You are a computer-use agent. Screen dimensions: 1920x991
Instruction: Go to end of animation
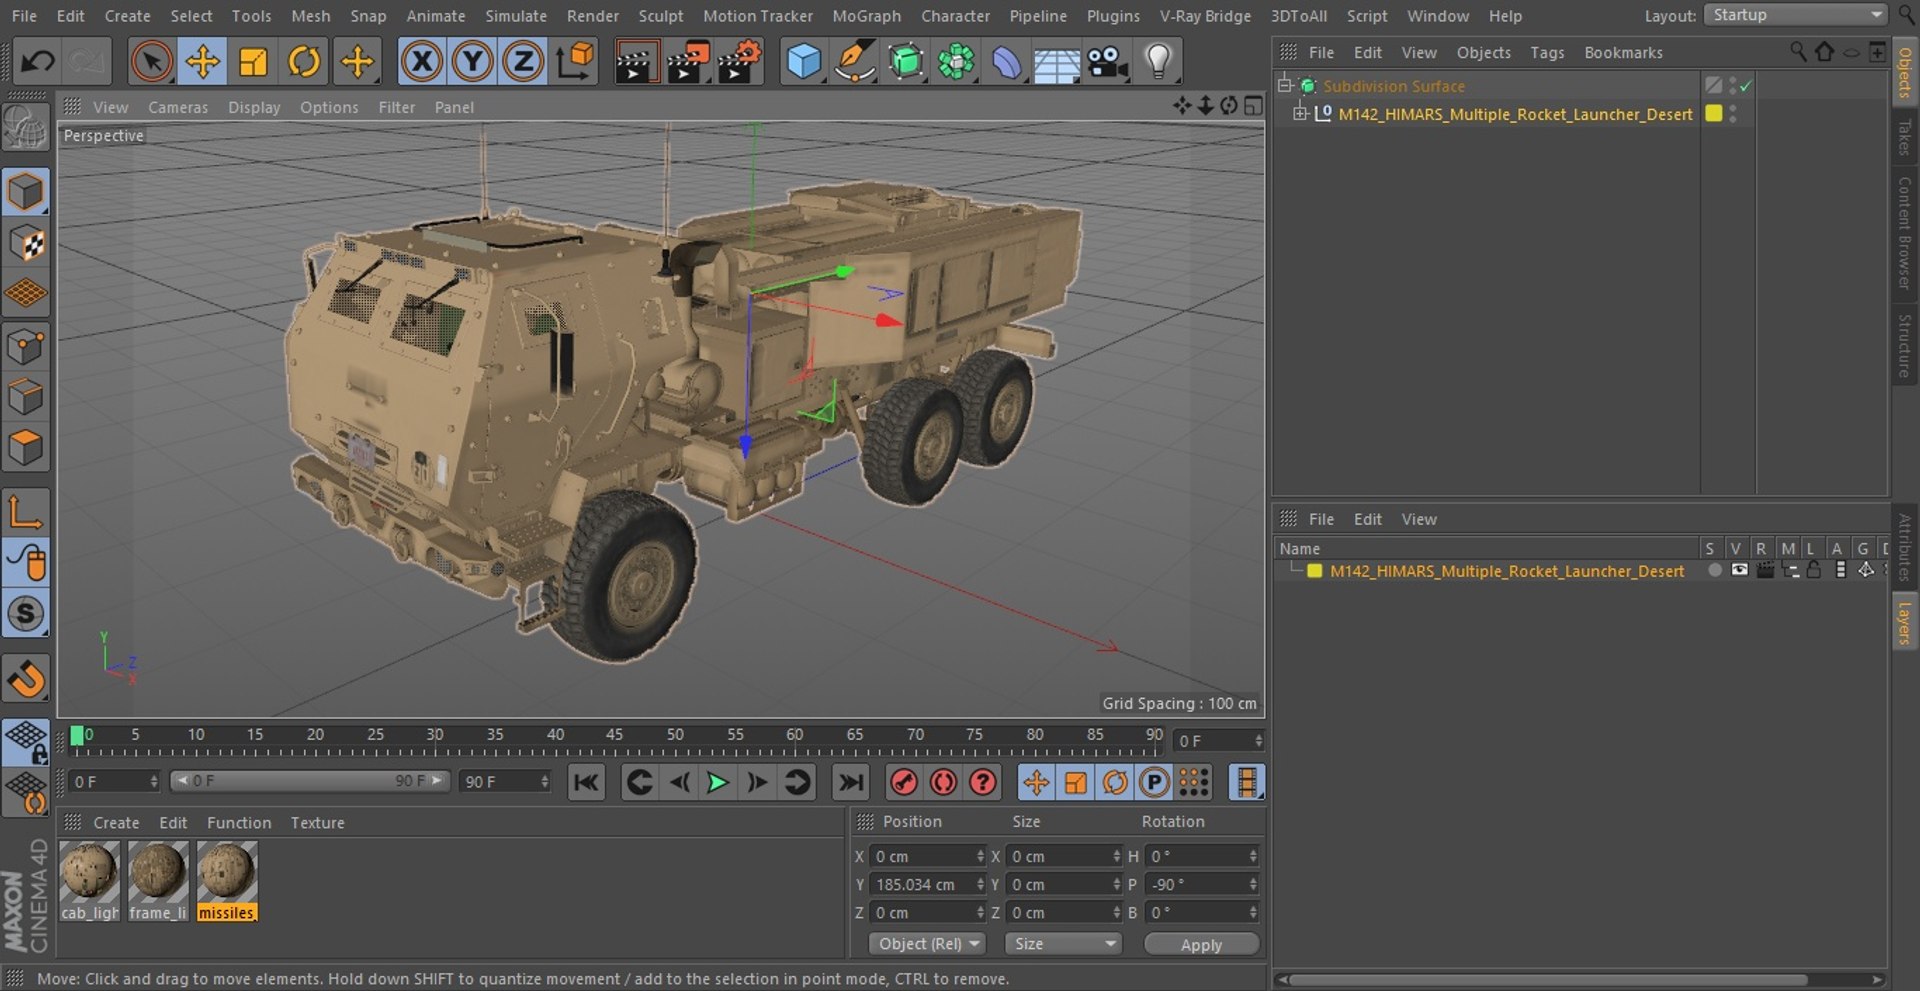[x=851, y=782]
